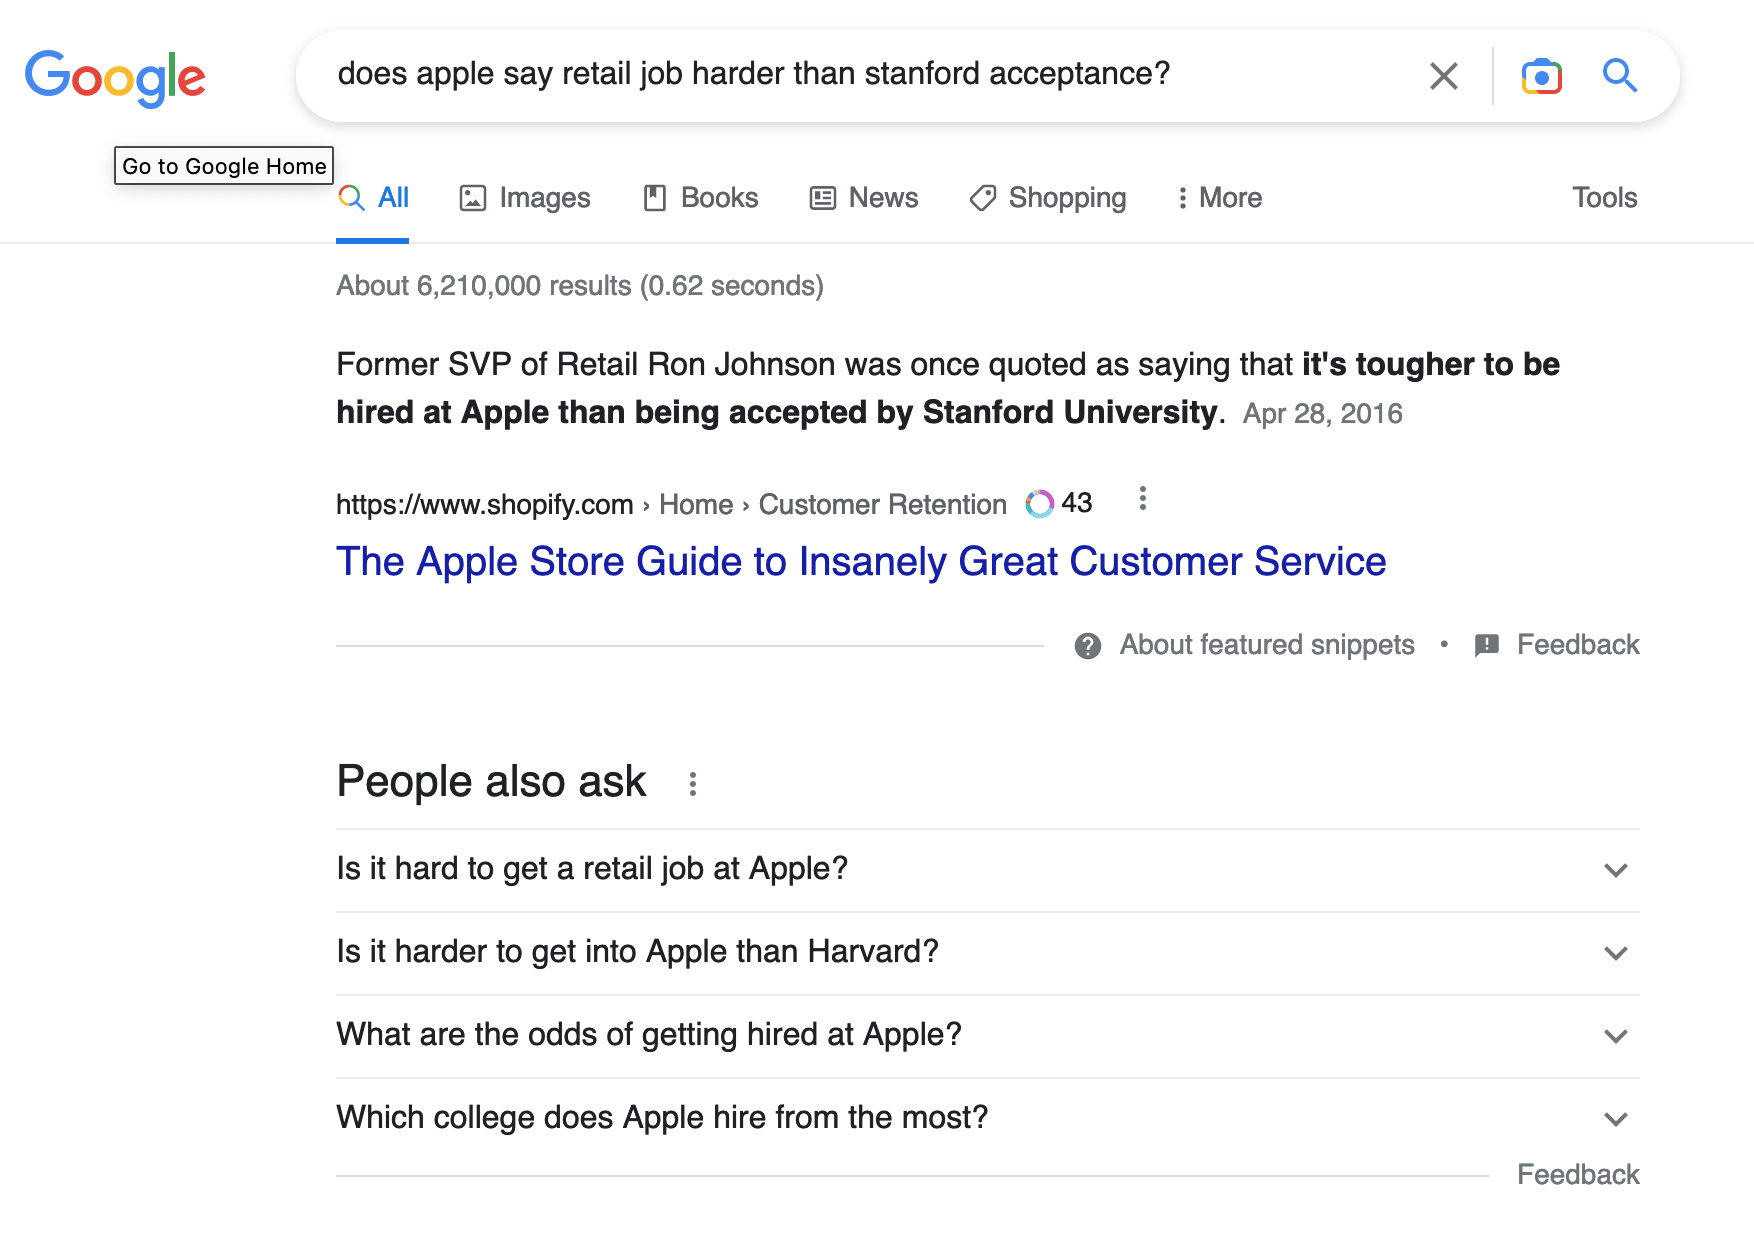The height and width of the screenshot is (1236, 1754).
Task: Select the All results tab
Action: coord(373,198)
